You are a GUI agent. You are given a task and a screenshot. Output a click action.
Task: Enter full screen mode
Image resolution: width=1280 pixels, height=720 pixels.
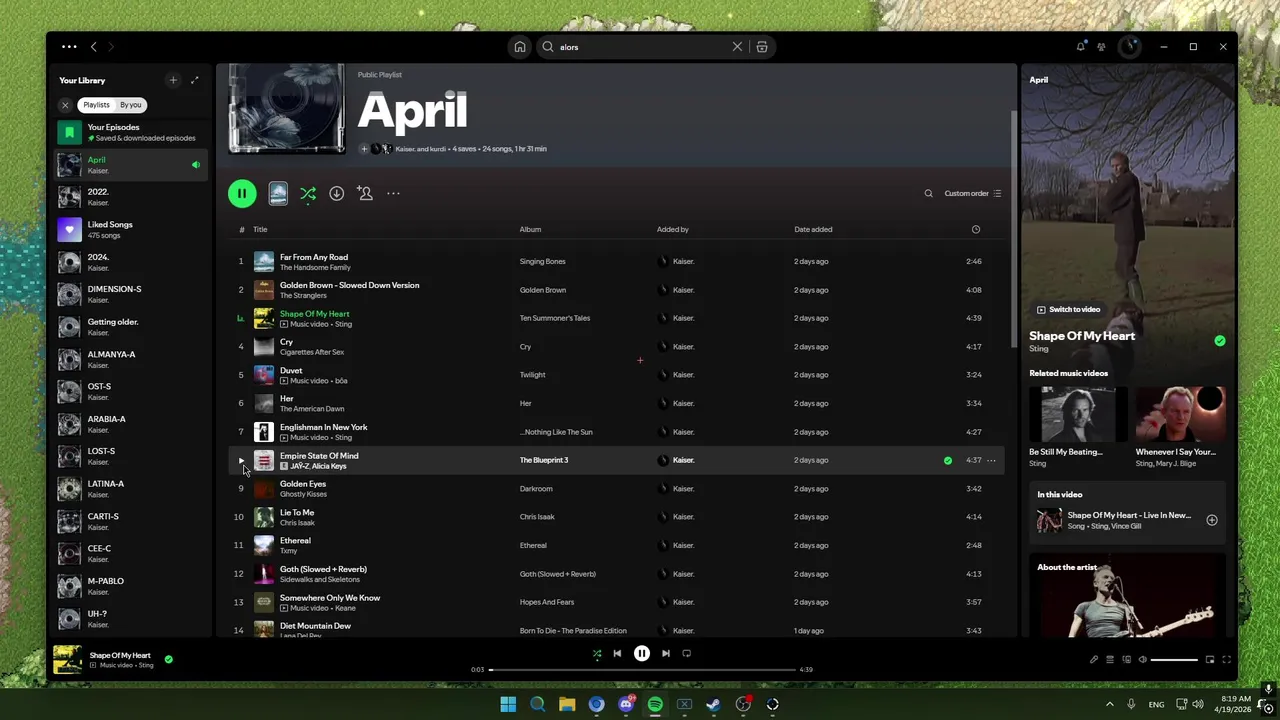(x=1227, y=660)
